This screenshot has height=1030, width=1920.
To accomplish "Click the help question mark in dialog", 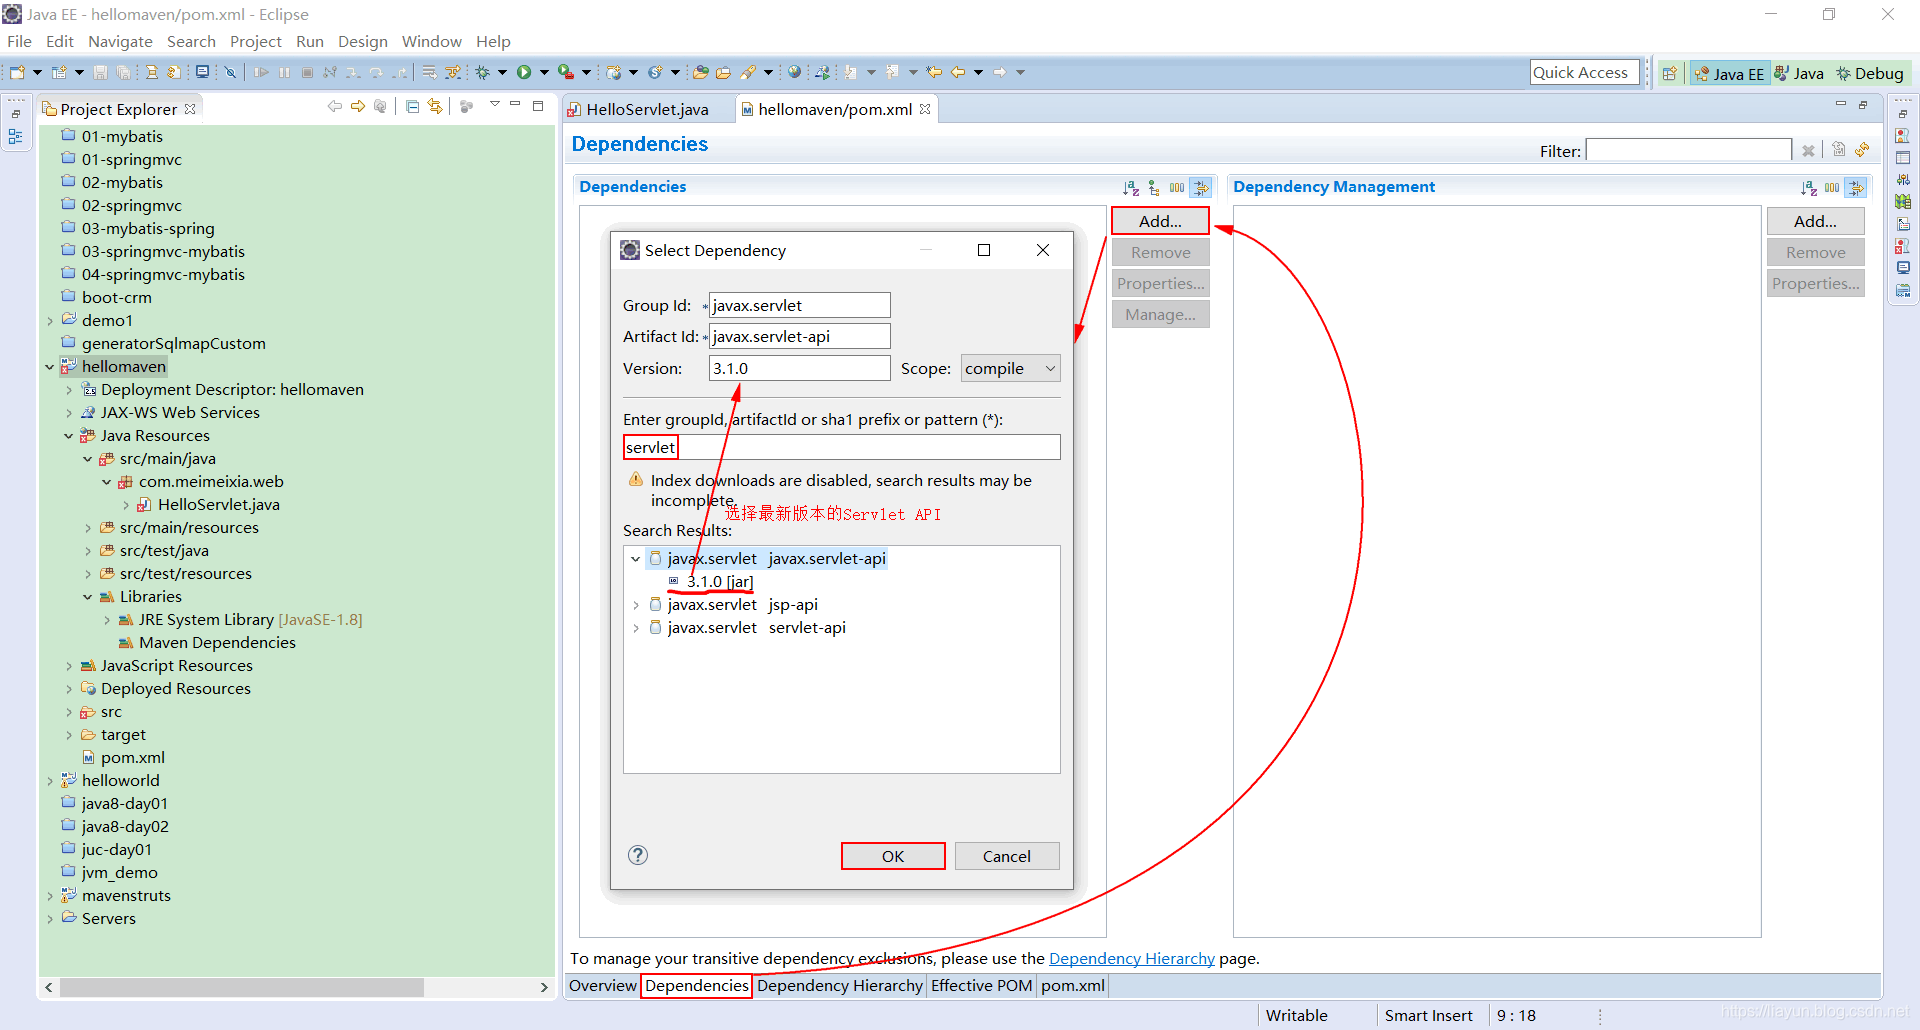I will pyautogui.click(x=638, y=855).
